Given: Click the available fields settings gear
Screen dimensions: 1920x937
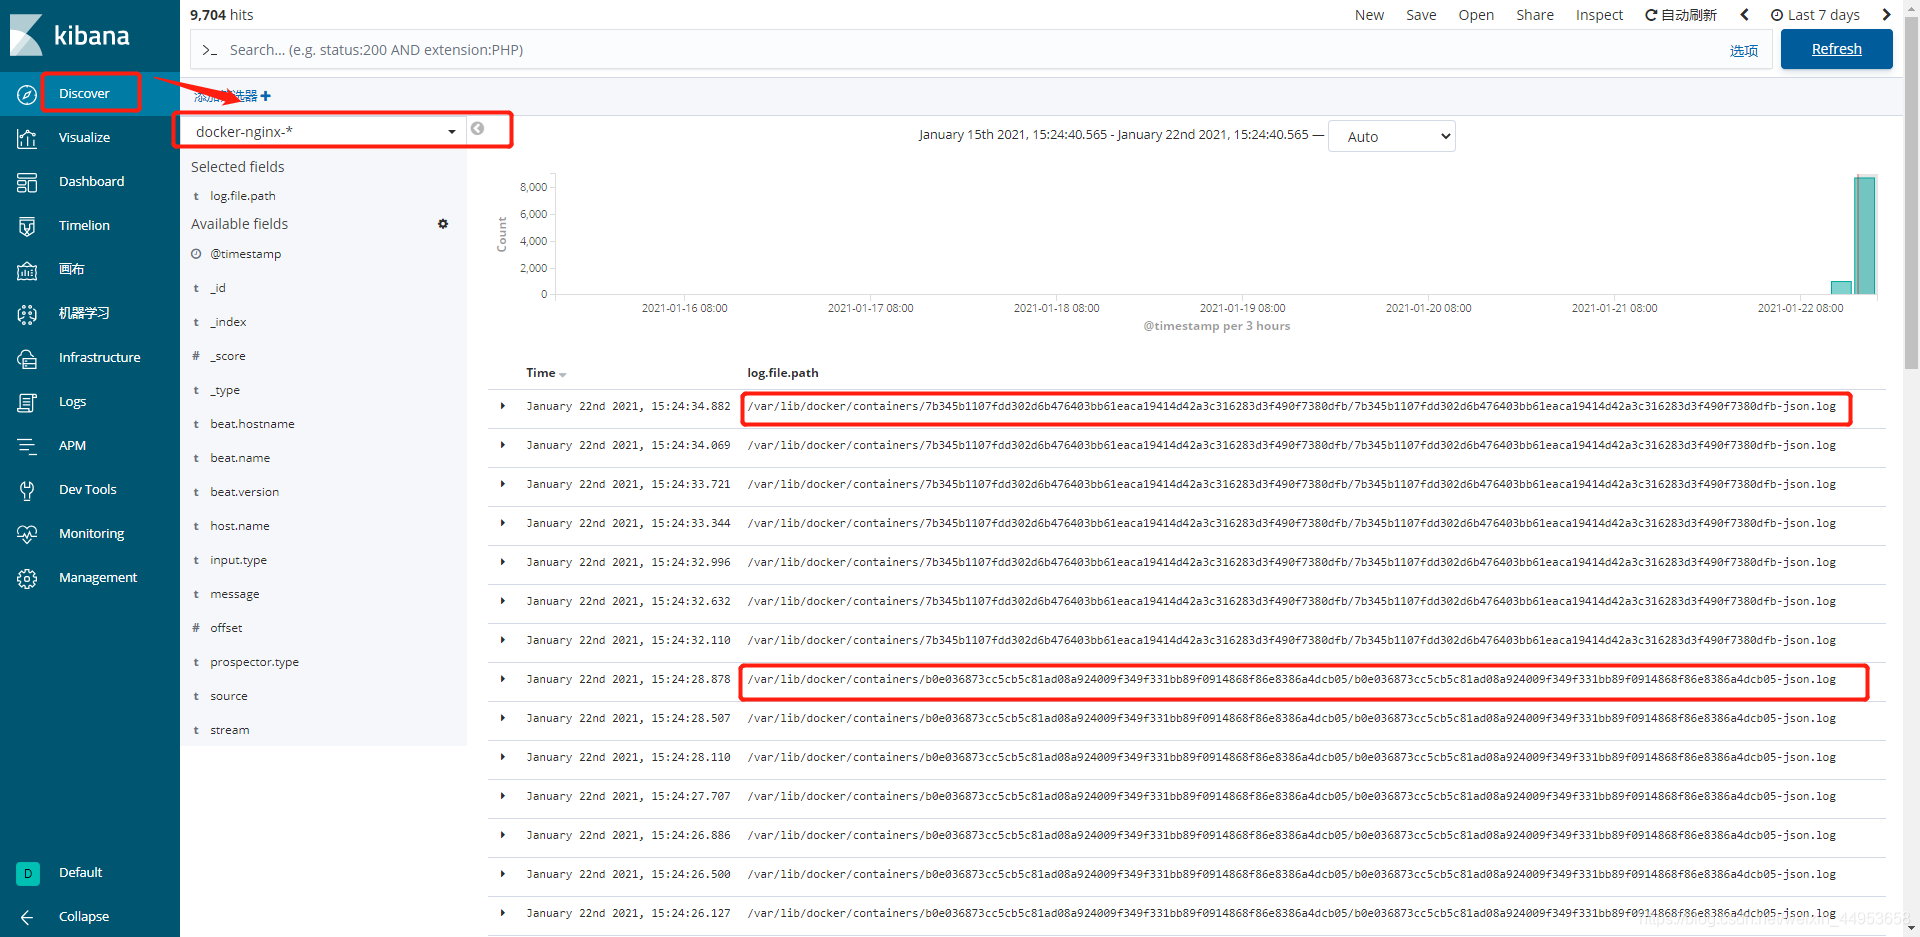Looking at the screenshot, I should (443, 224).
